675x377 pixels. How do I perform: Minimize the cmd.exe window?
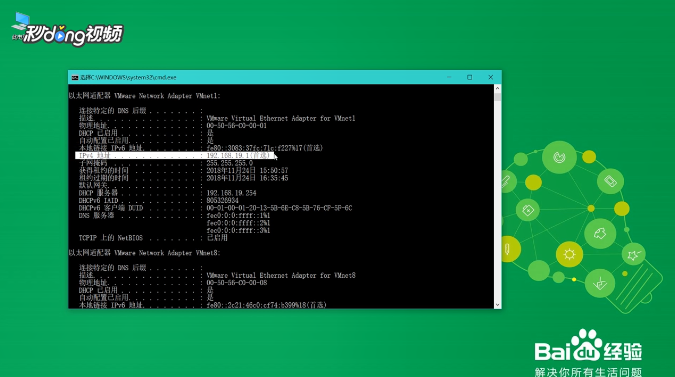tap(449, 77)
